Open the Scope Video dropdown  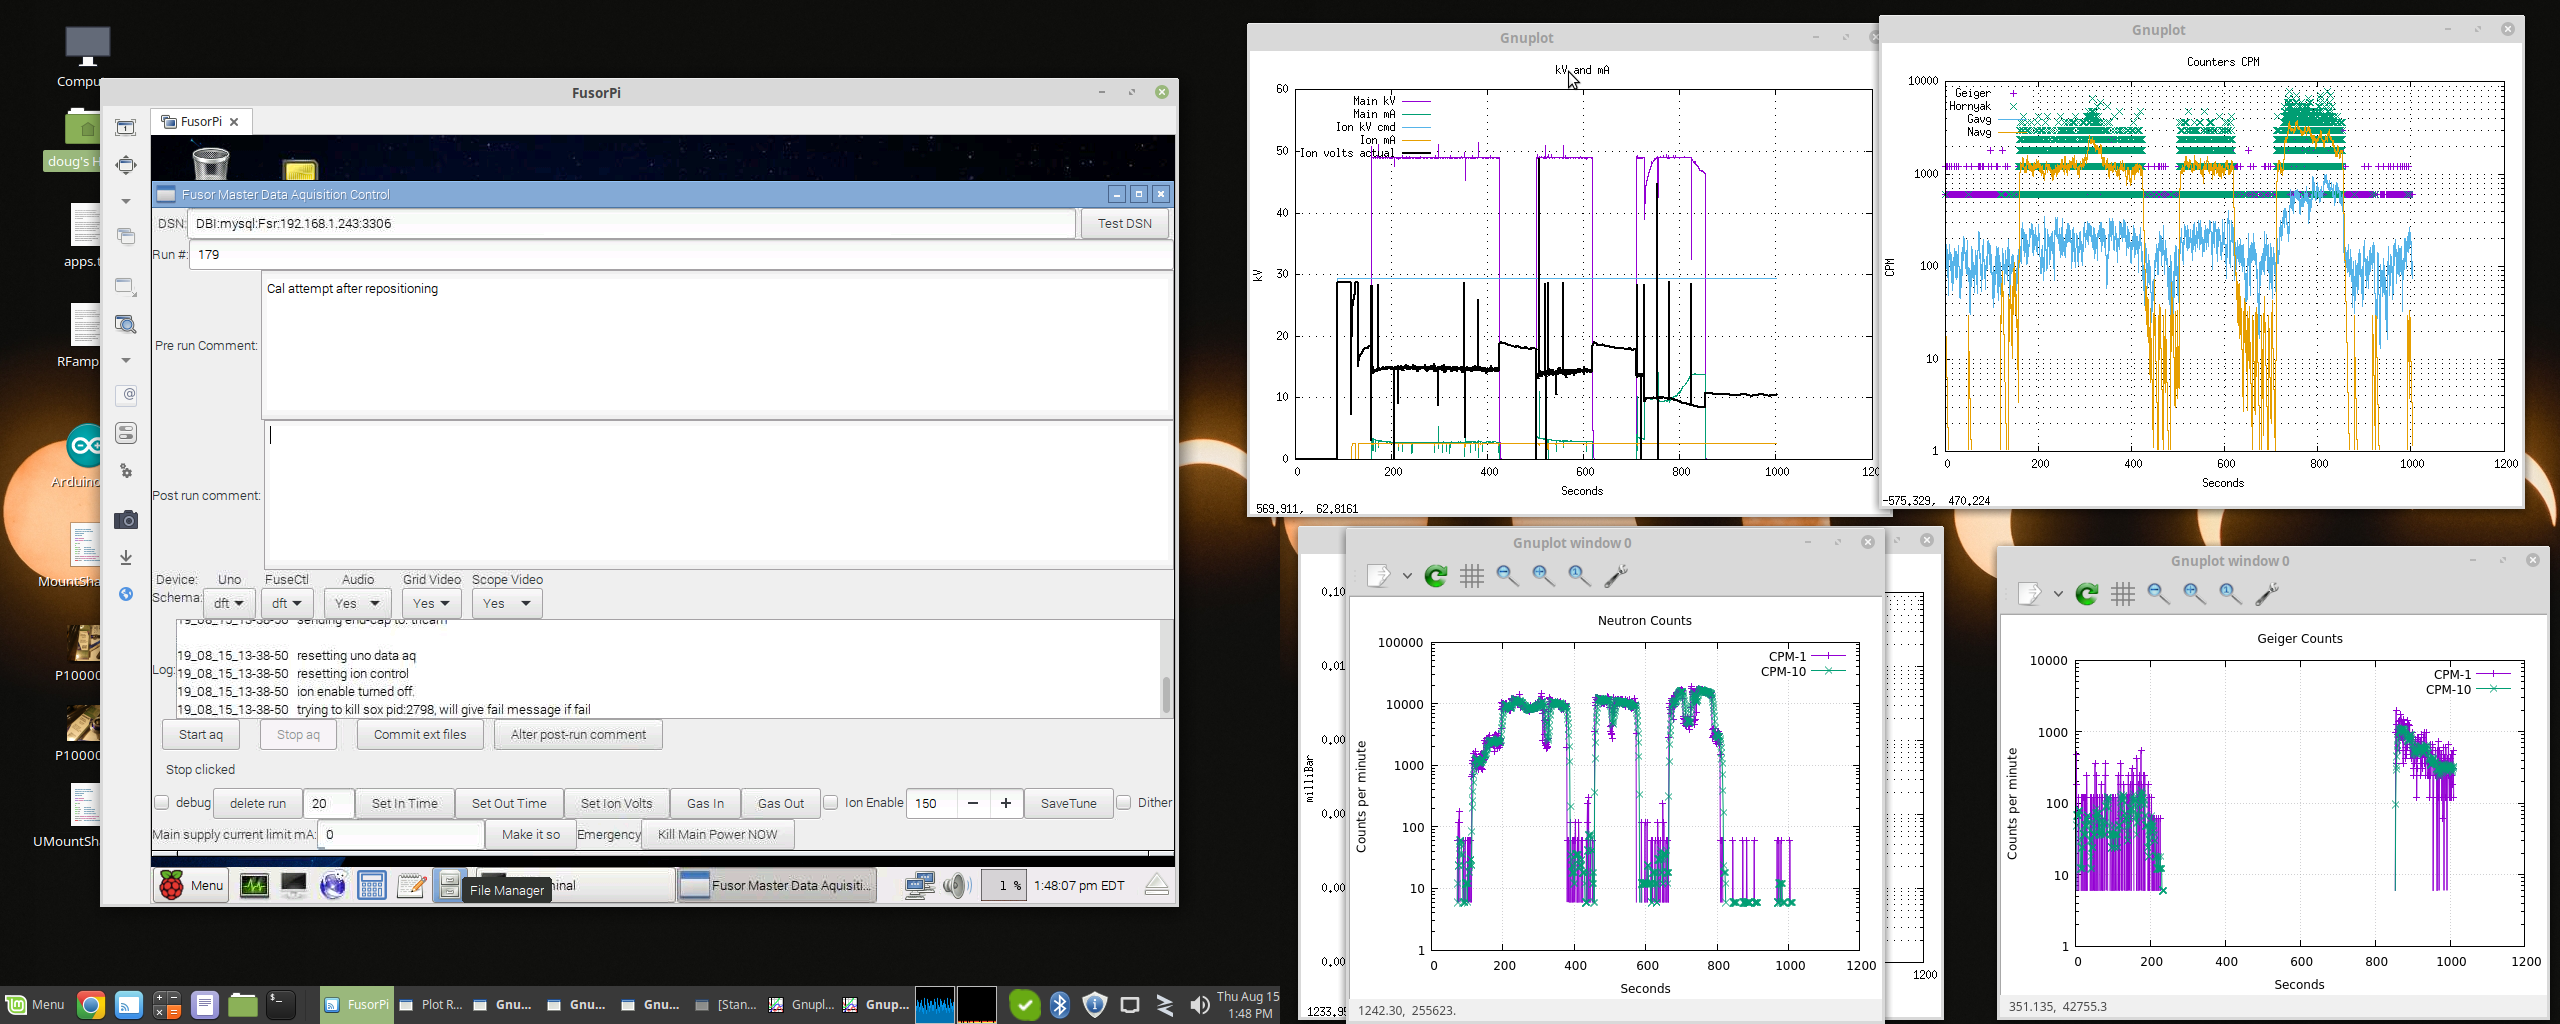(507, 603)
